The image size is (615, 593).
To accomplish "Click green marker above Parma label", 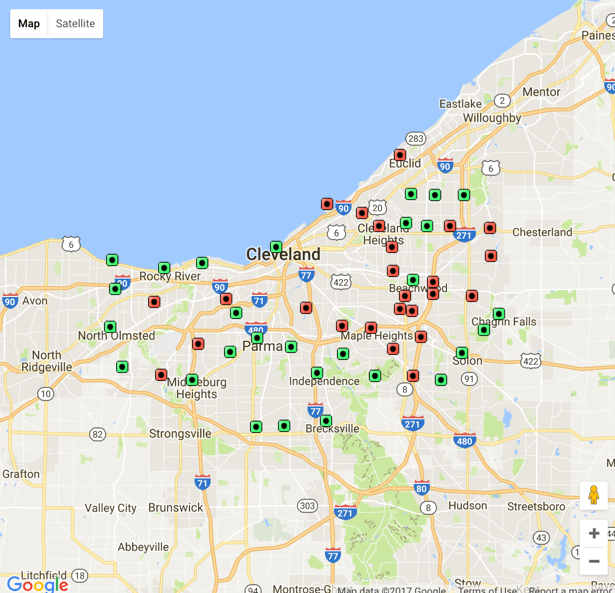I will (x=257, y=338).
